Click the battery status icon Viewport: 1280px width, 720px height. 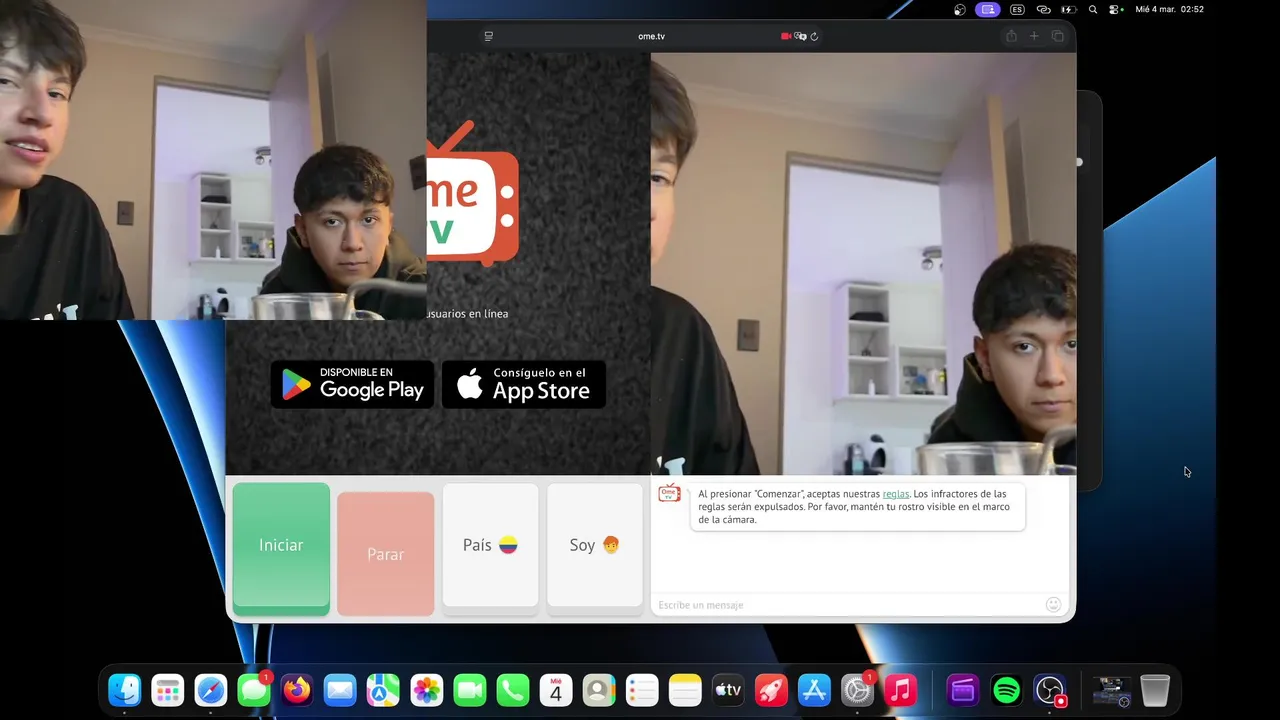(1068, 9)
